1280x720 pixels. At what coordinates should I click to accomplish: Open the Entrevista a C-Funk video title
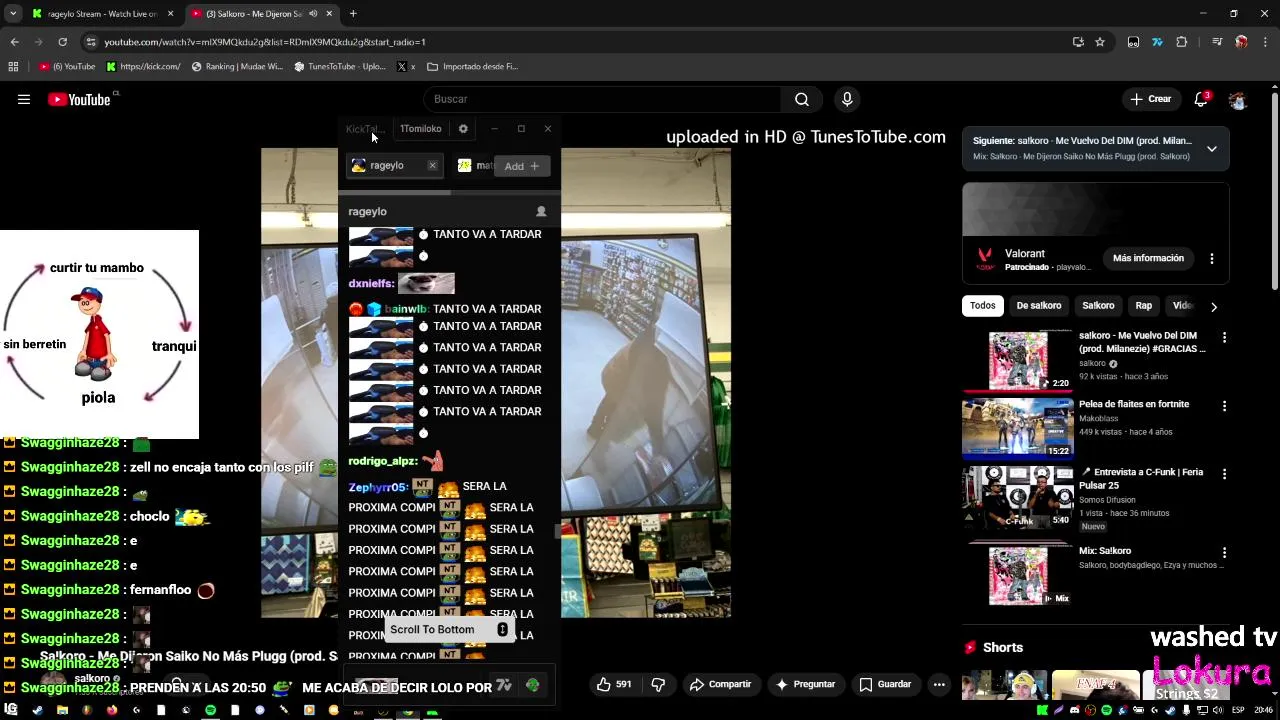1140,478
